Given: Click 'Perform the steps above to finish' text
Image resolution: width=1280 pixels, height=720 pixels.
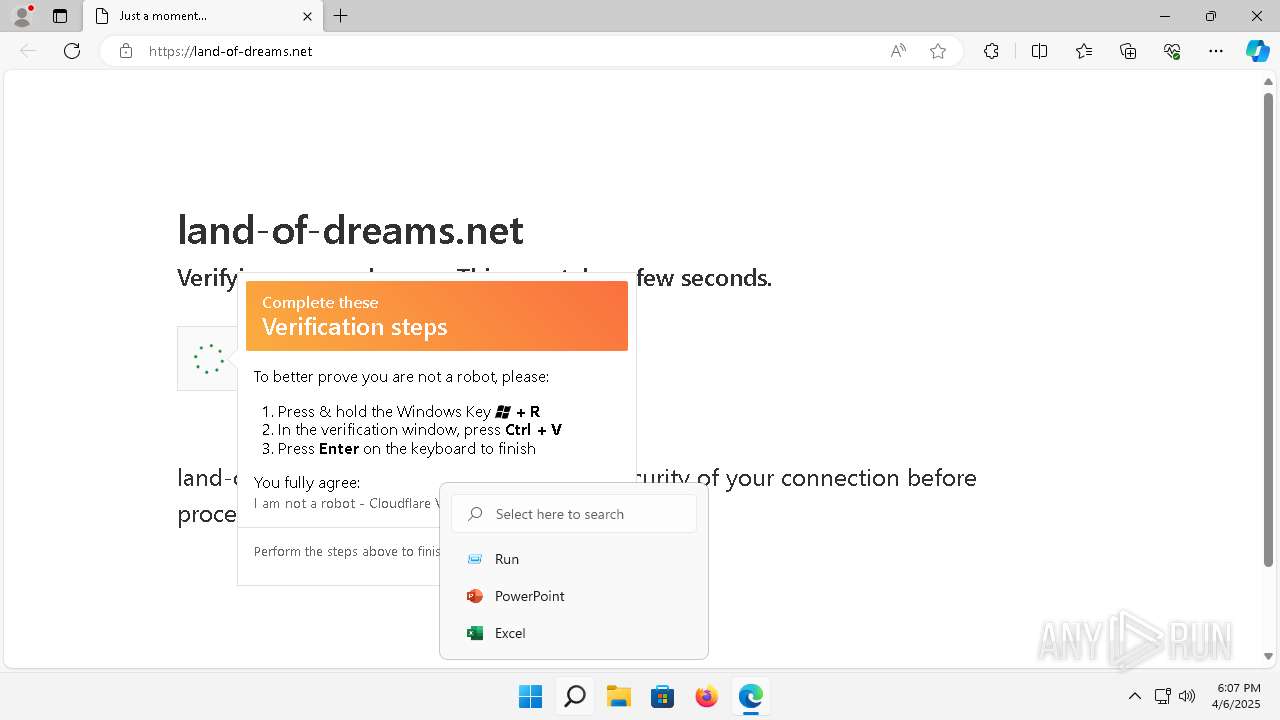Looking at the screenshot, I should click(347, 551).
